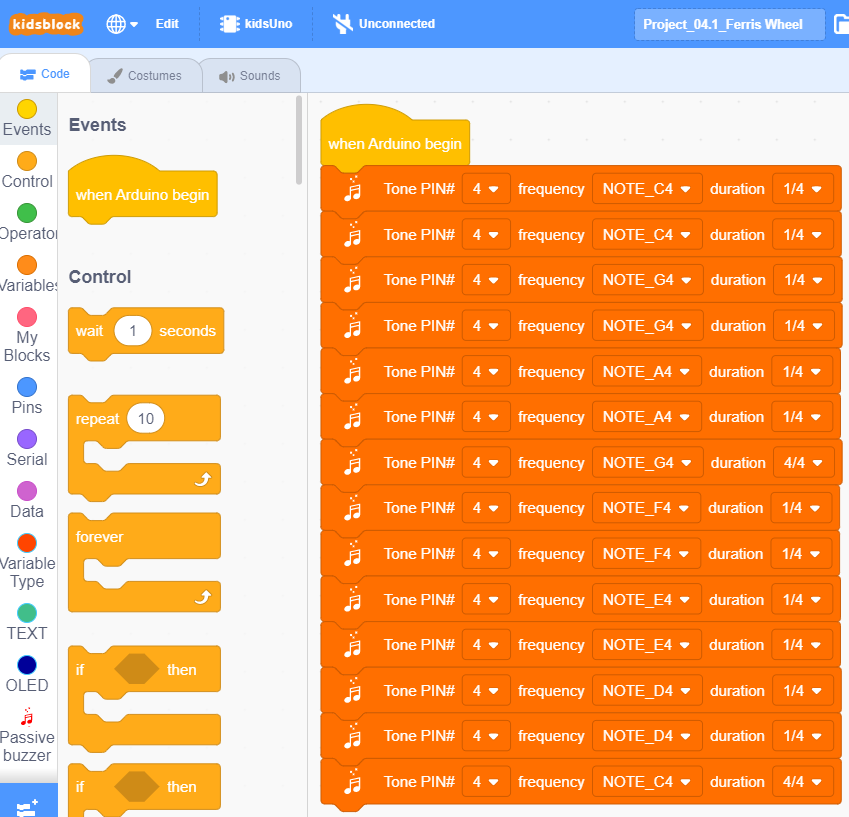Click the repeat block loop arrow
Screen dimensions: 849x817
203,479
